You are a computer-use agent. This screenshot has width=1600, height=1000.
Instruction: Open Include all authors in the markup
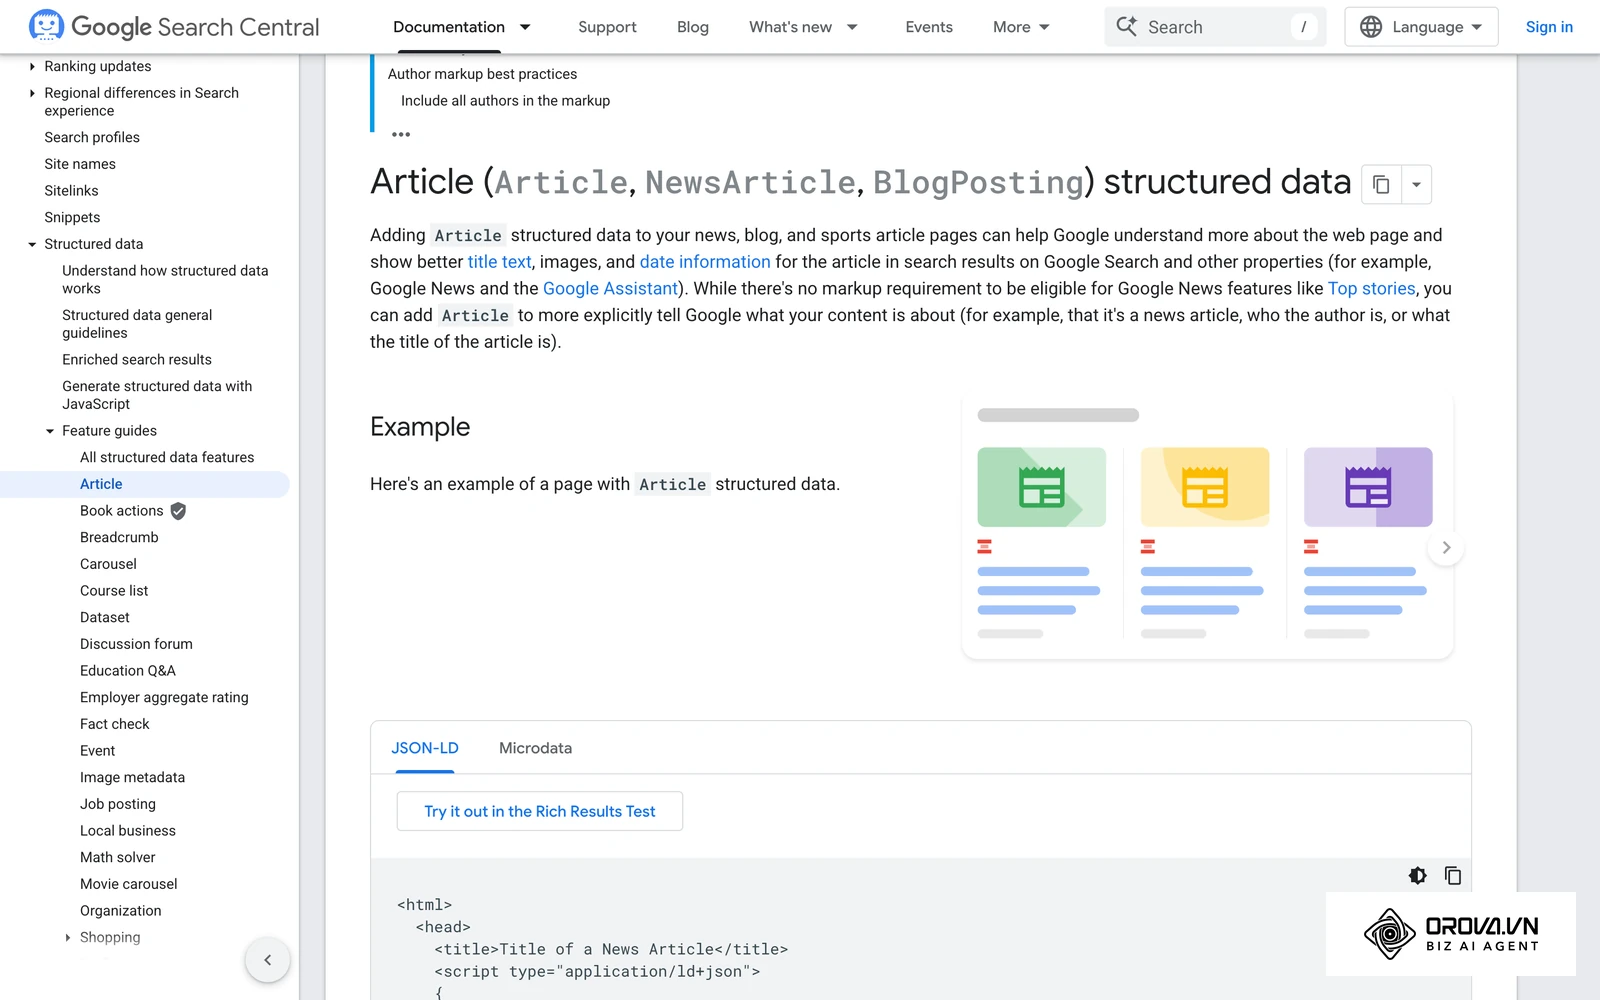click(x=505, y=101)
